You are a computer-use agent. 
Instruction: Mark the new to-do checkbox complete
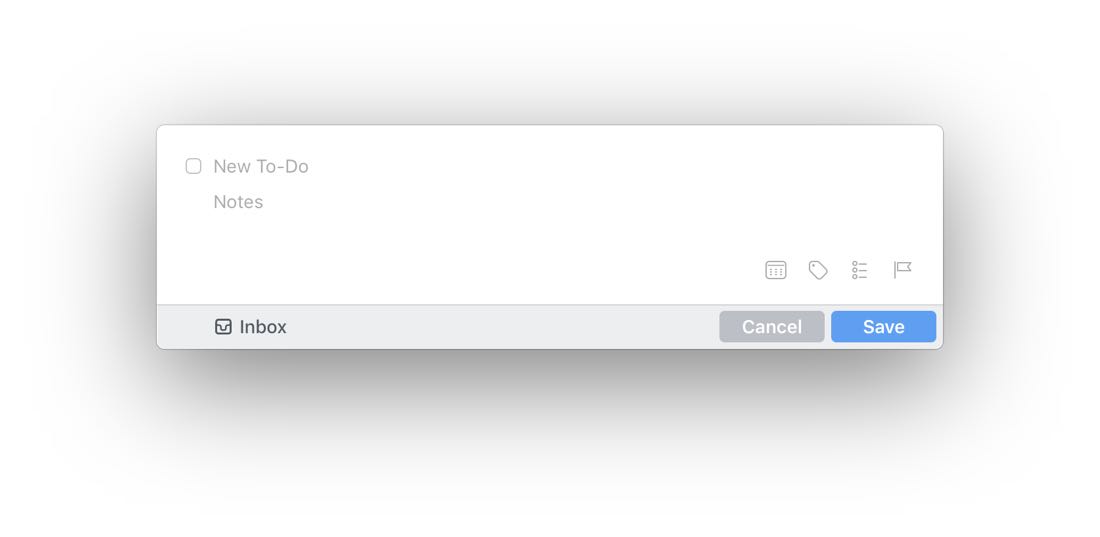tap(193, 166)
